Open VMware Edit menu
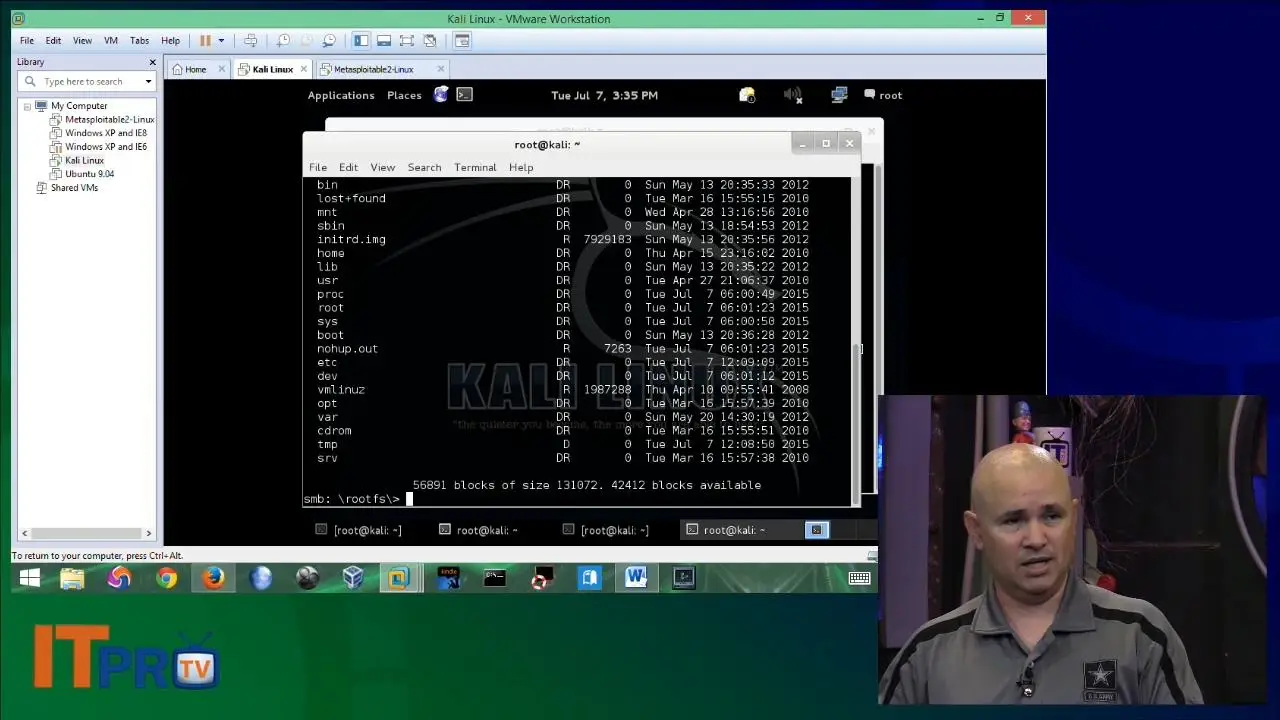 pos(53,41)
